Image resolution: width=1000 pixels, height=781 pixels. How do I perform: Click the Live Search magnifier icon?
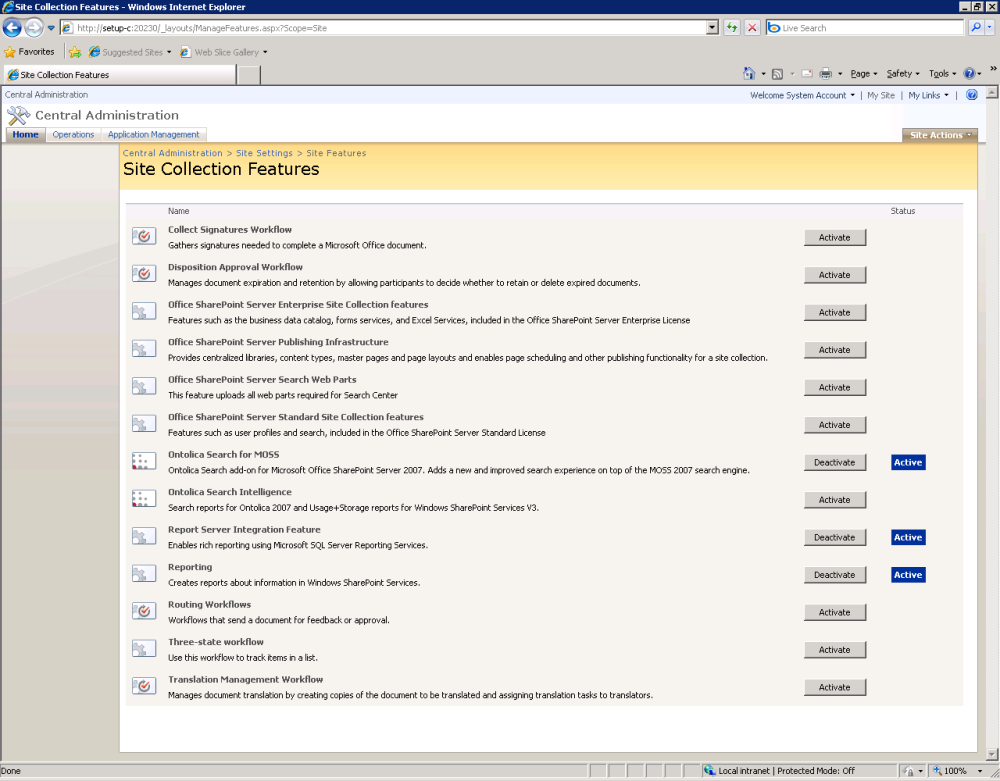coord(975,27)
